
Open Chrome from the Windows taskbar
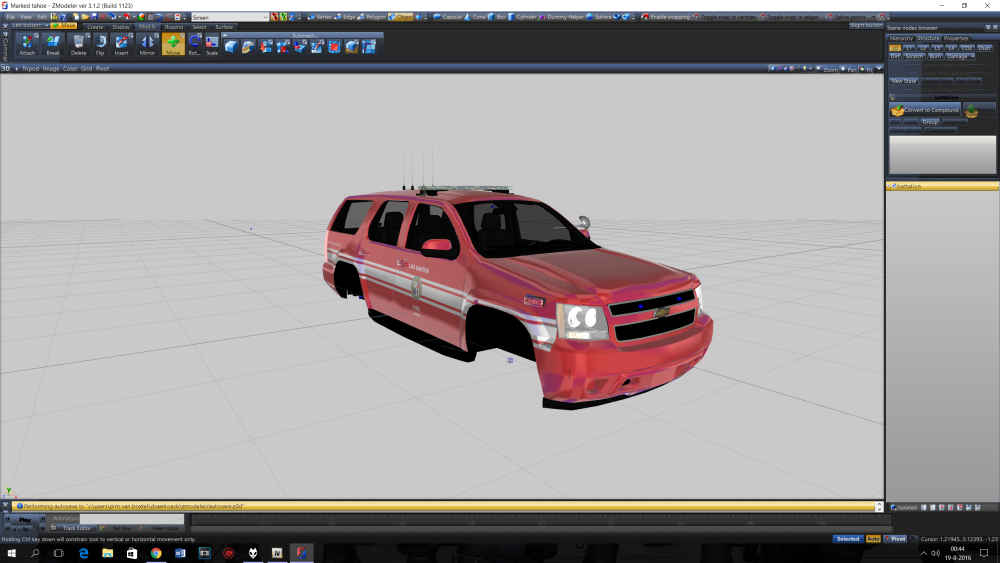pos(157,553)
